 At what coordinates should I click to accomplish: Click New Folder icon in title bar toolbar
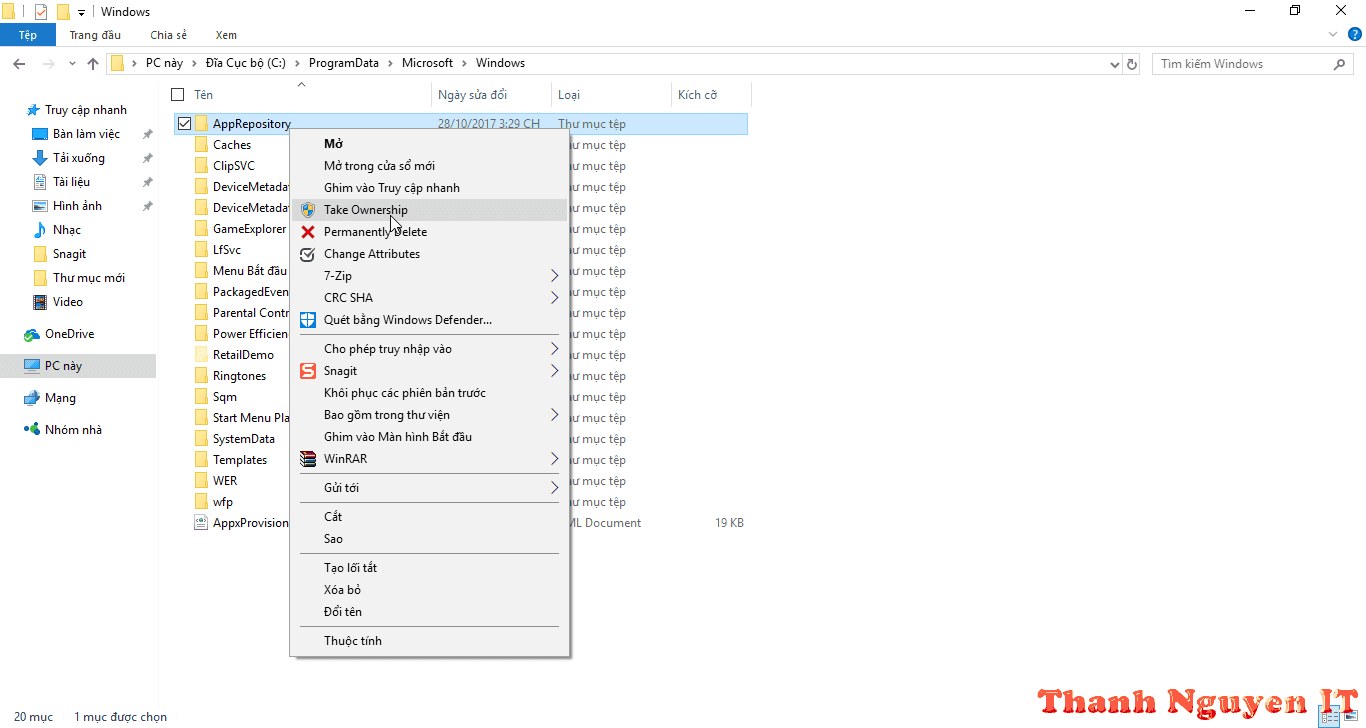[63, 11]
